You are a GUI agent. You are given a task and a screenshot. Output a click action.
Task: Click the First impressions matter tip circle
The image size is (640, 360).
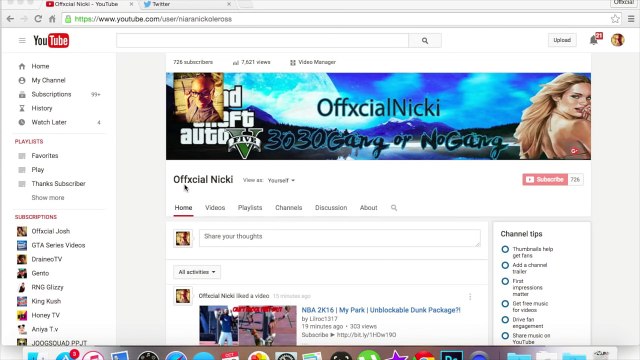(505, 281)
